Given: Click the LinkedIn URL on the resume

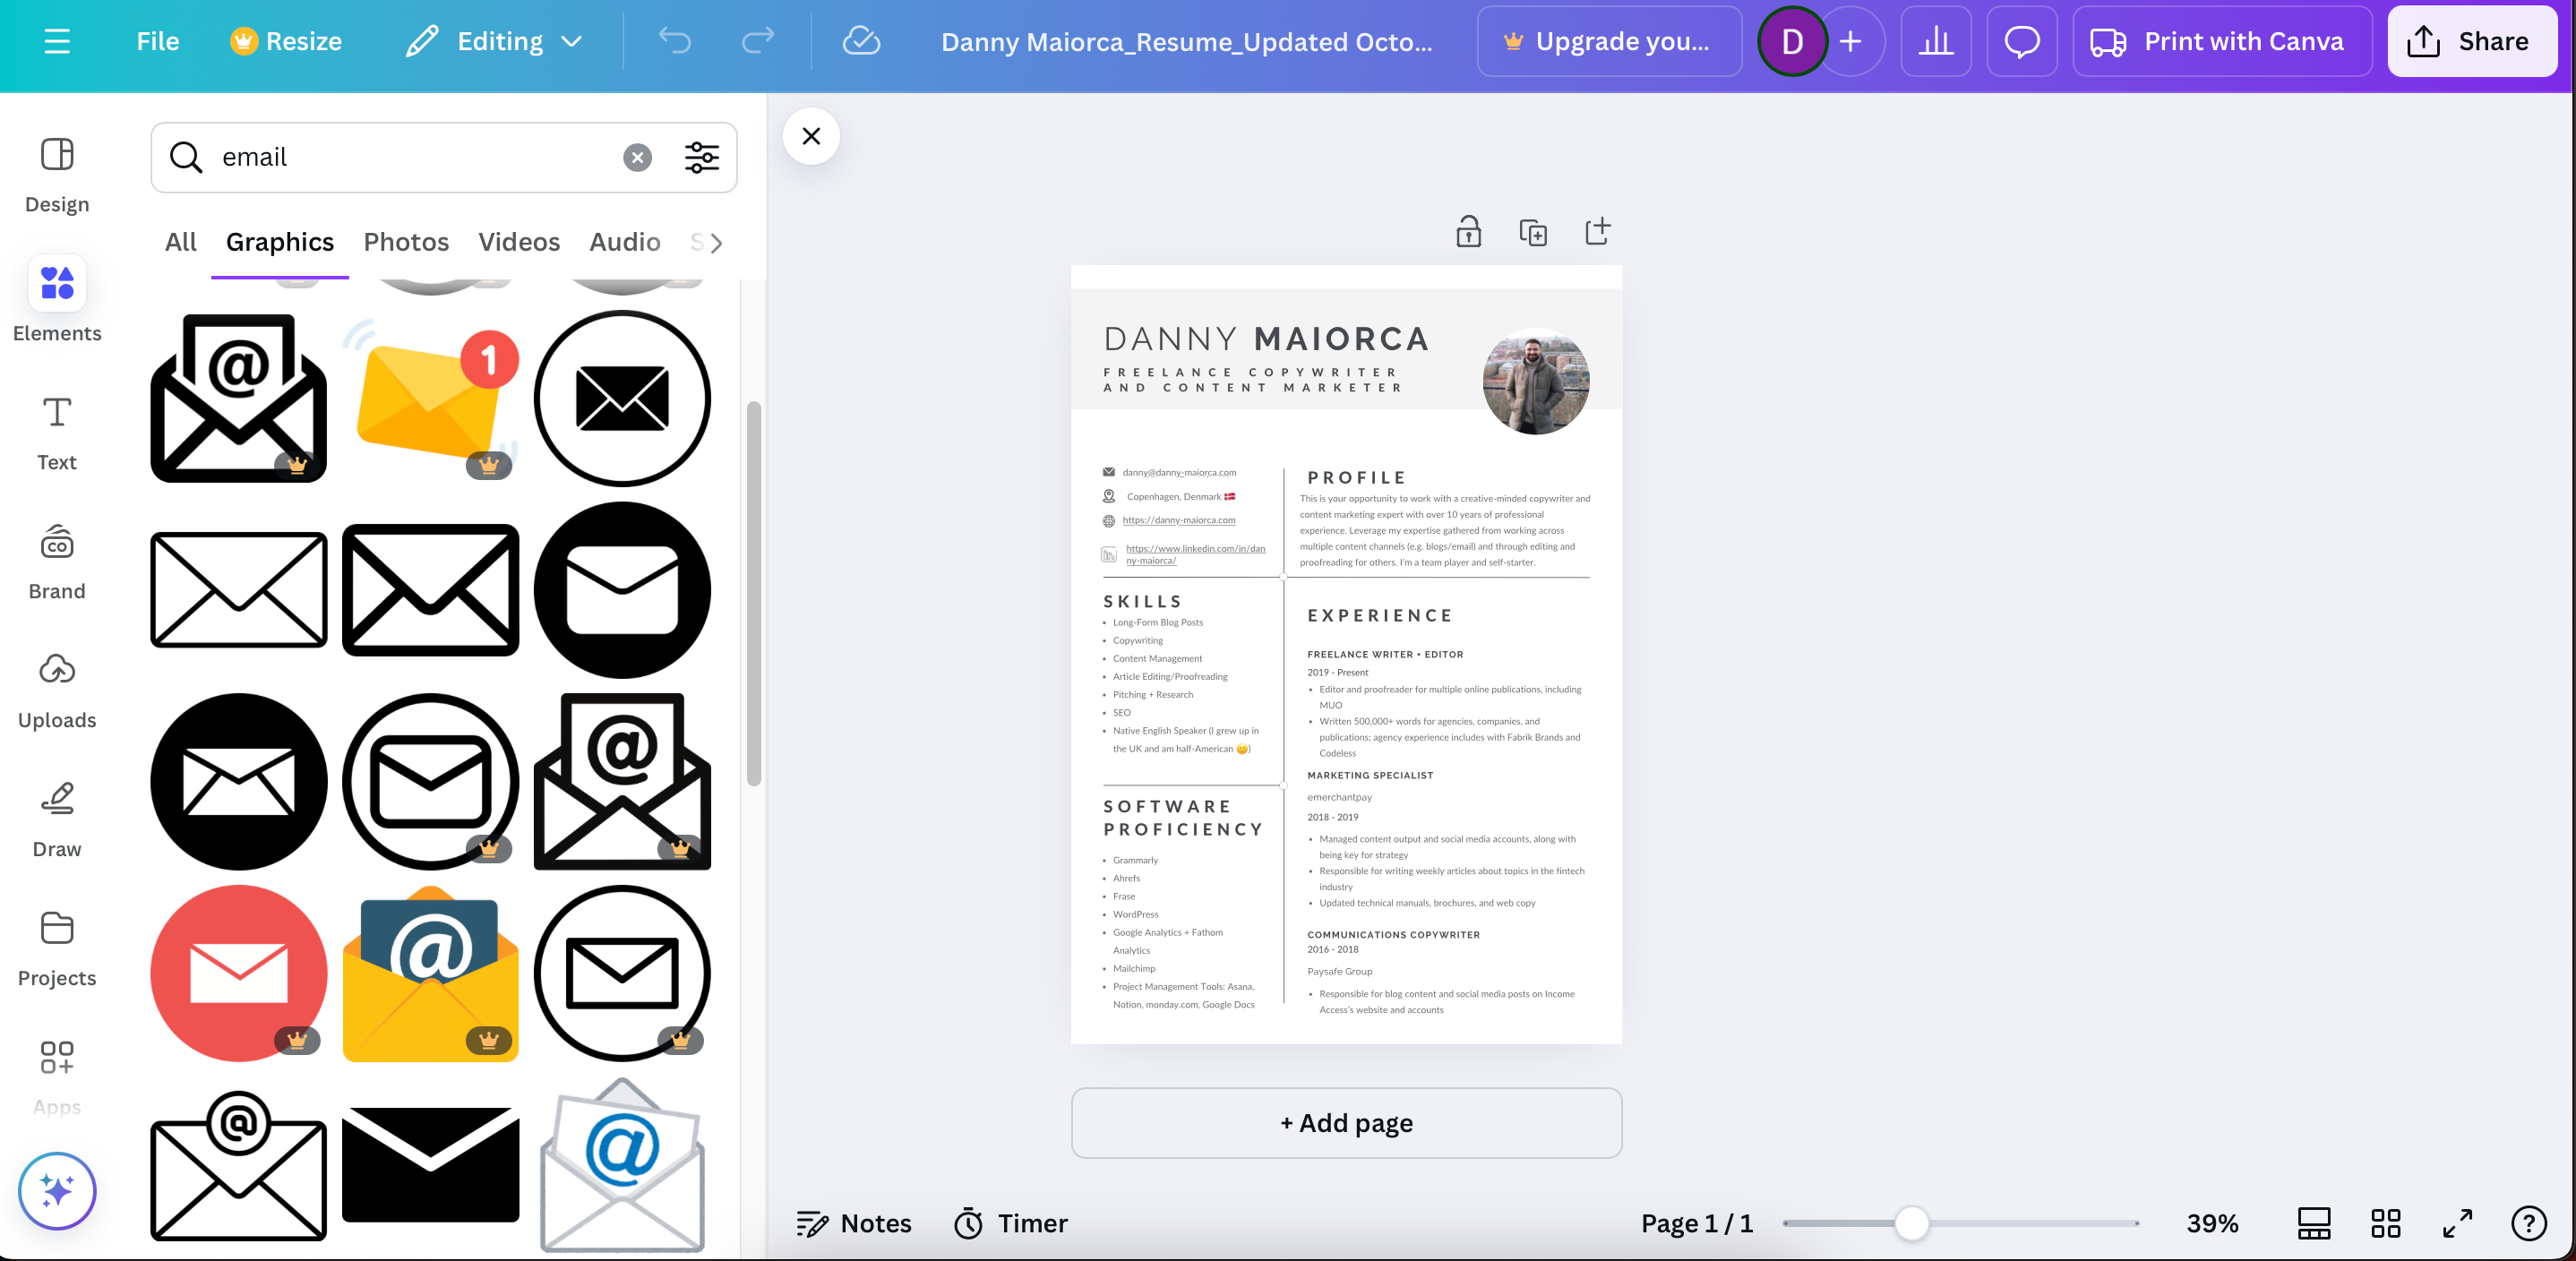Looking at the screenshot, I should coord(1195,554).
